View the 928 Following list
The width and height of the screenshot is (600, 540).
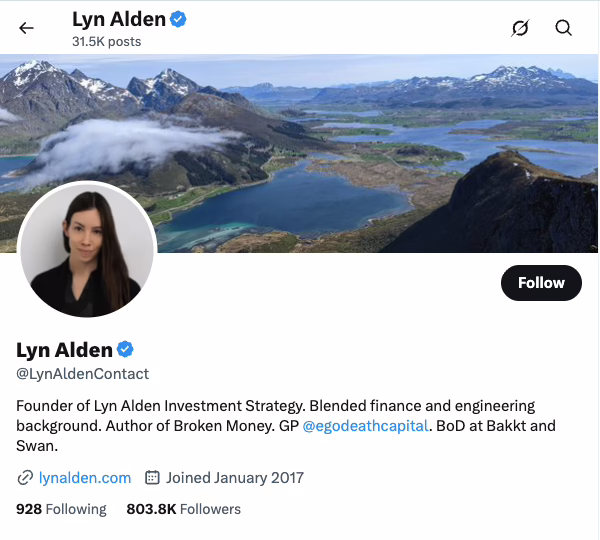coord(61,509)
